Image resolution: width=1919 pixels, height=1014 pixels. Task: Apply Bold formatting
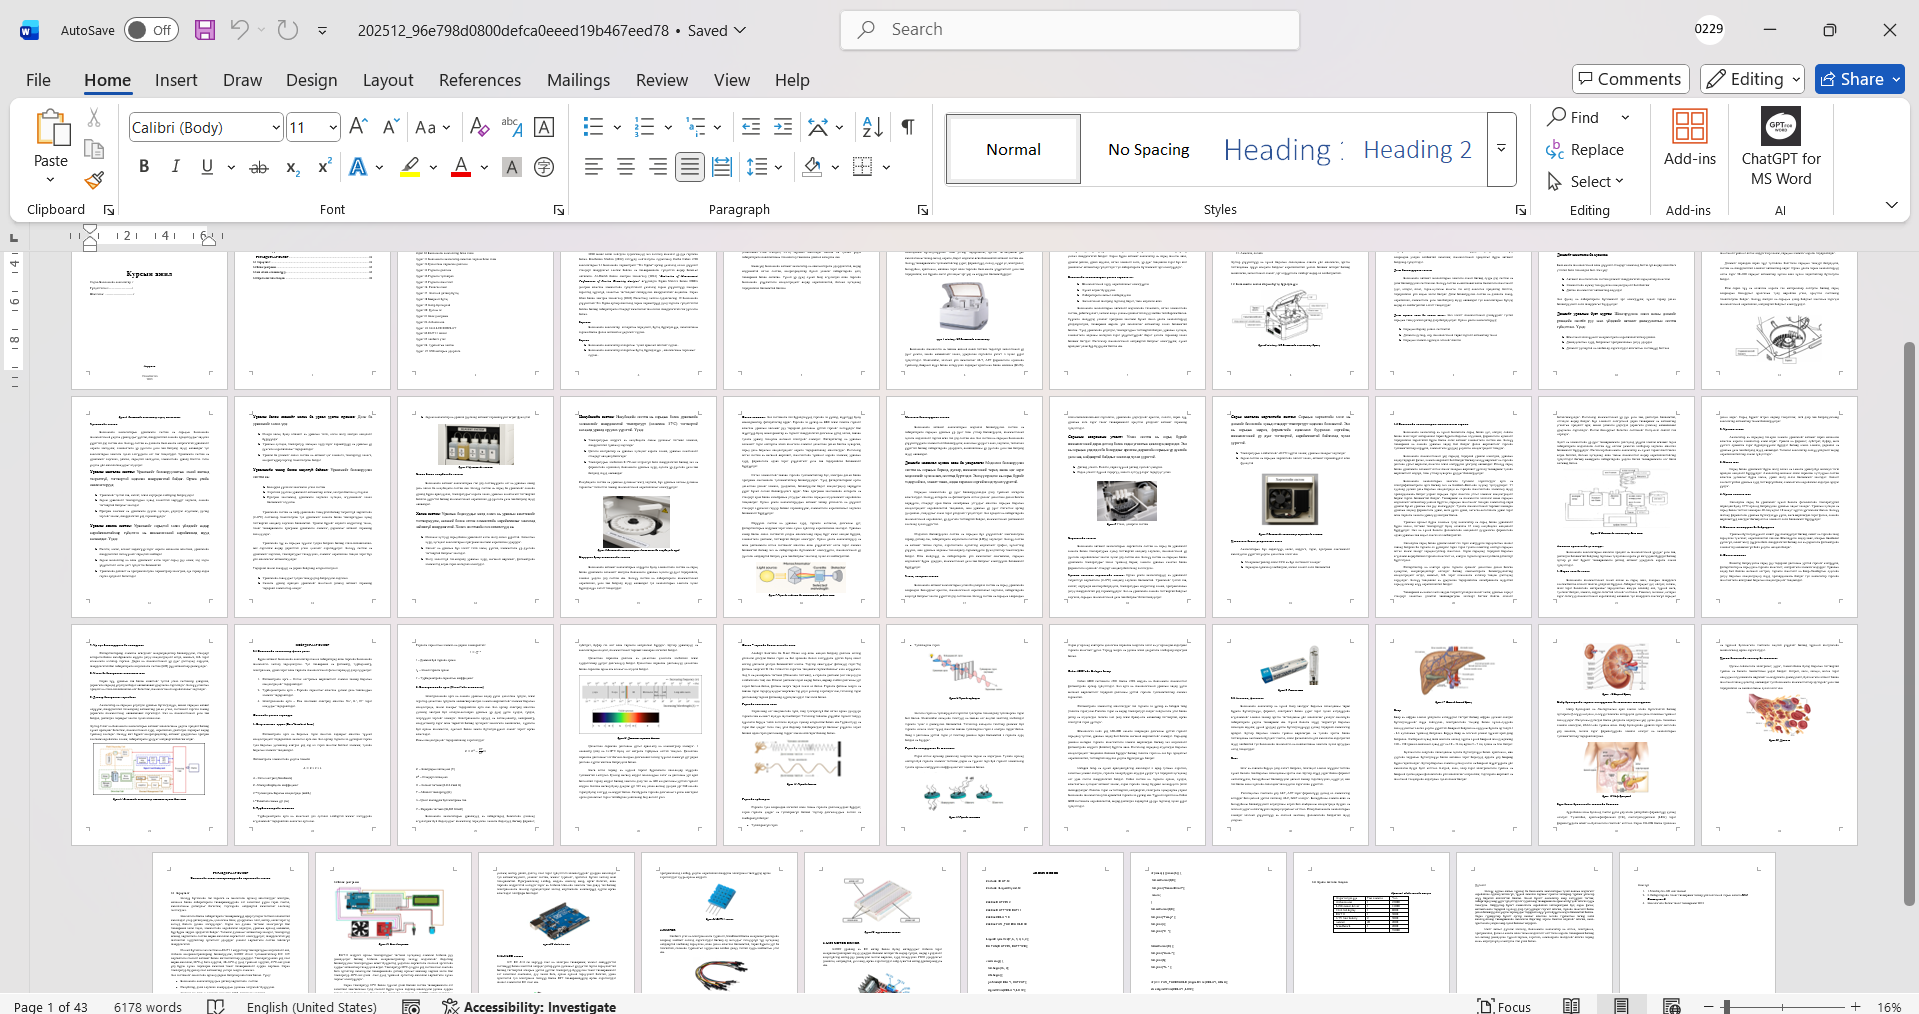(144, 167)
